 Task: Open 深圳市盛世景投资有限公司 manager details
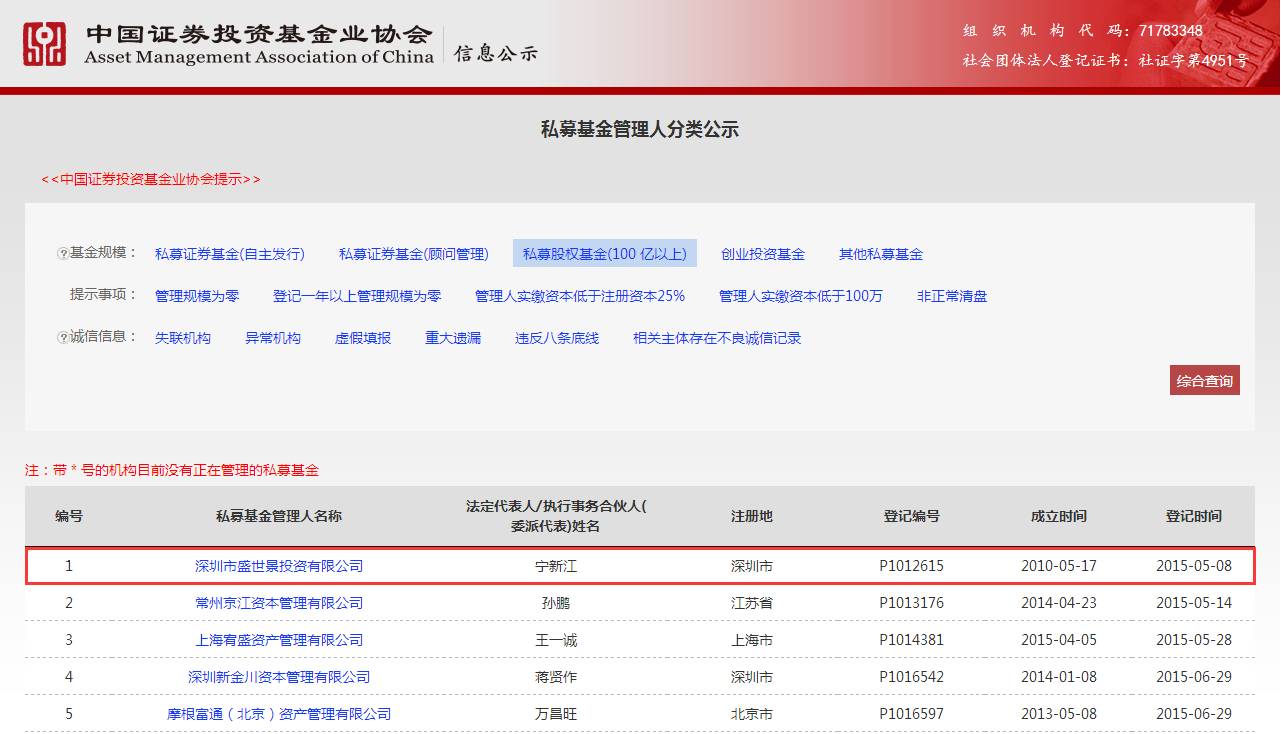(x=278, y=566)
